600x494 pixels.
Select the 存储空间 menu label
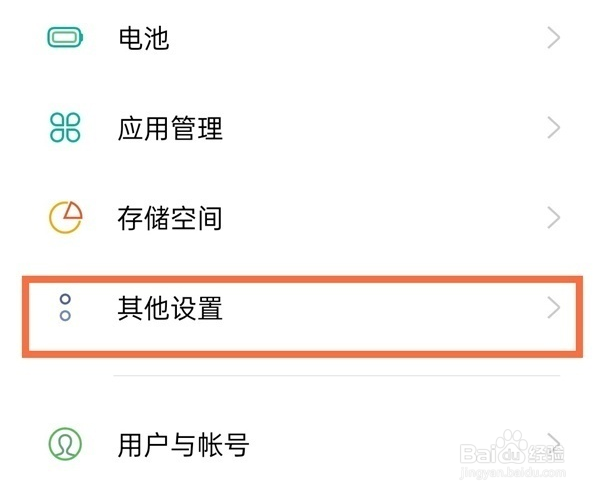click(x=170, y=218)
